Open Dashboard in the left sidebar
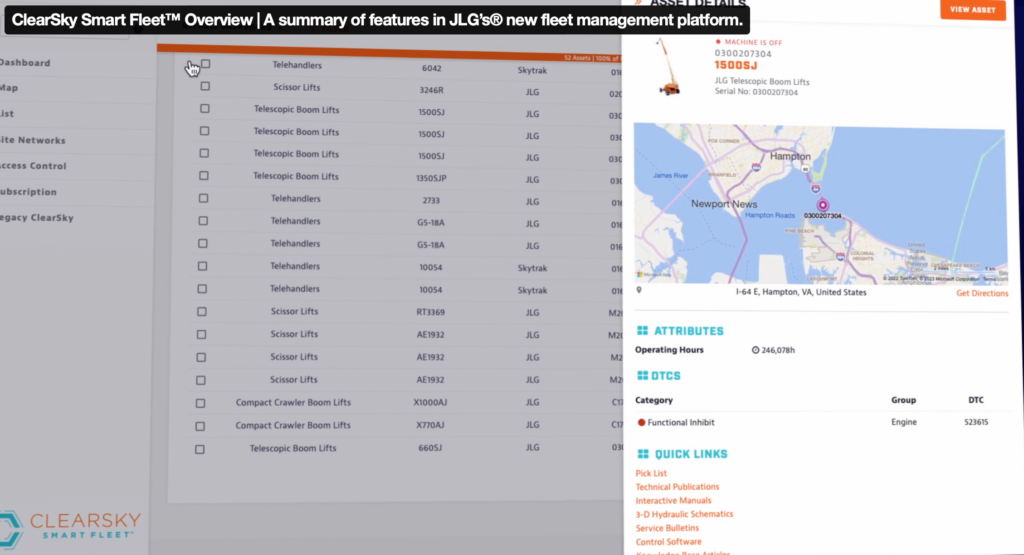 click(x=24, y=63)
